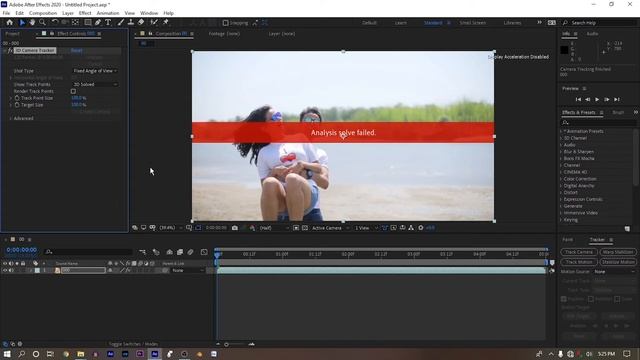Select the Hand tool
The image size is (640, 360).
(x=32, y=22)
